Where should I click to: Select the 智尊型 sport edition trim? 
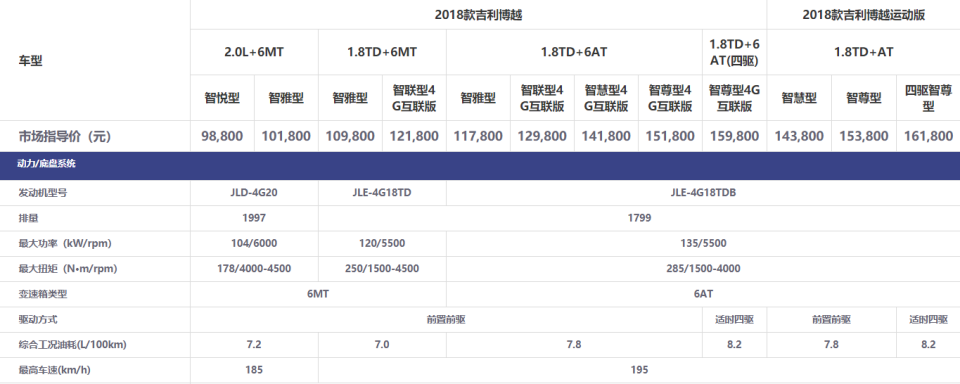point(863,98)
